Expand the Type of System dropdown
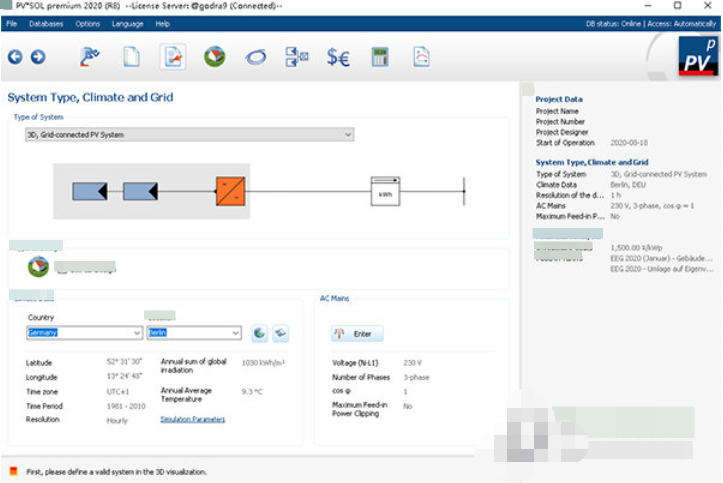The width and height of the screenshot is (723, 483). (347, 134)
